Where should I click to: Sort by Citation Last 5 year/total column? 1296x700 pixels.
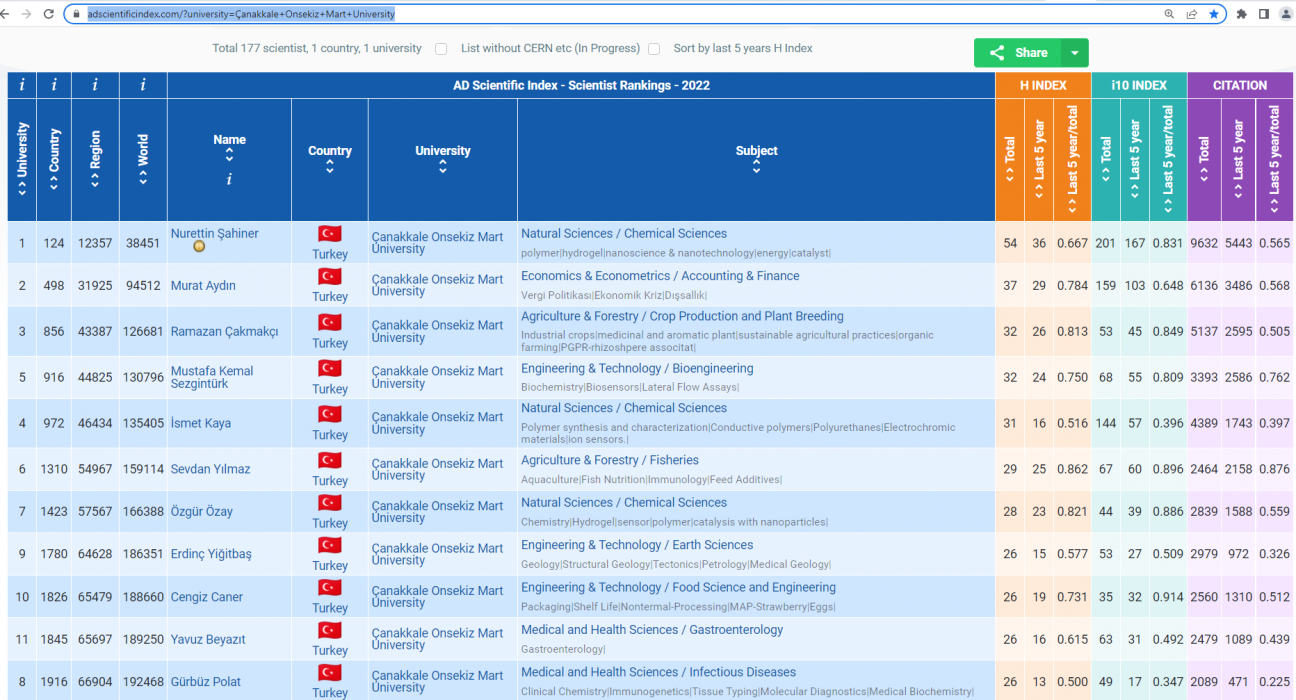[x=1274, y=159]
